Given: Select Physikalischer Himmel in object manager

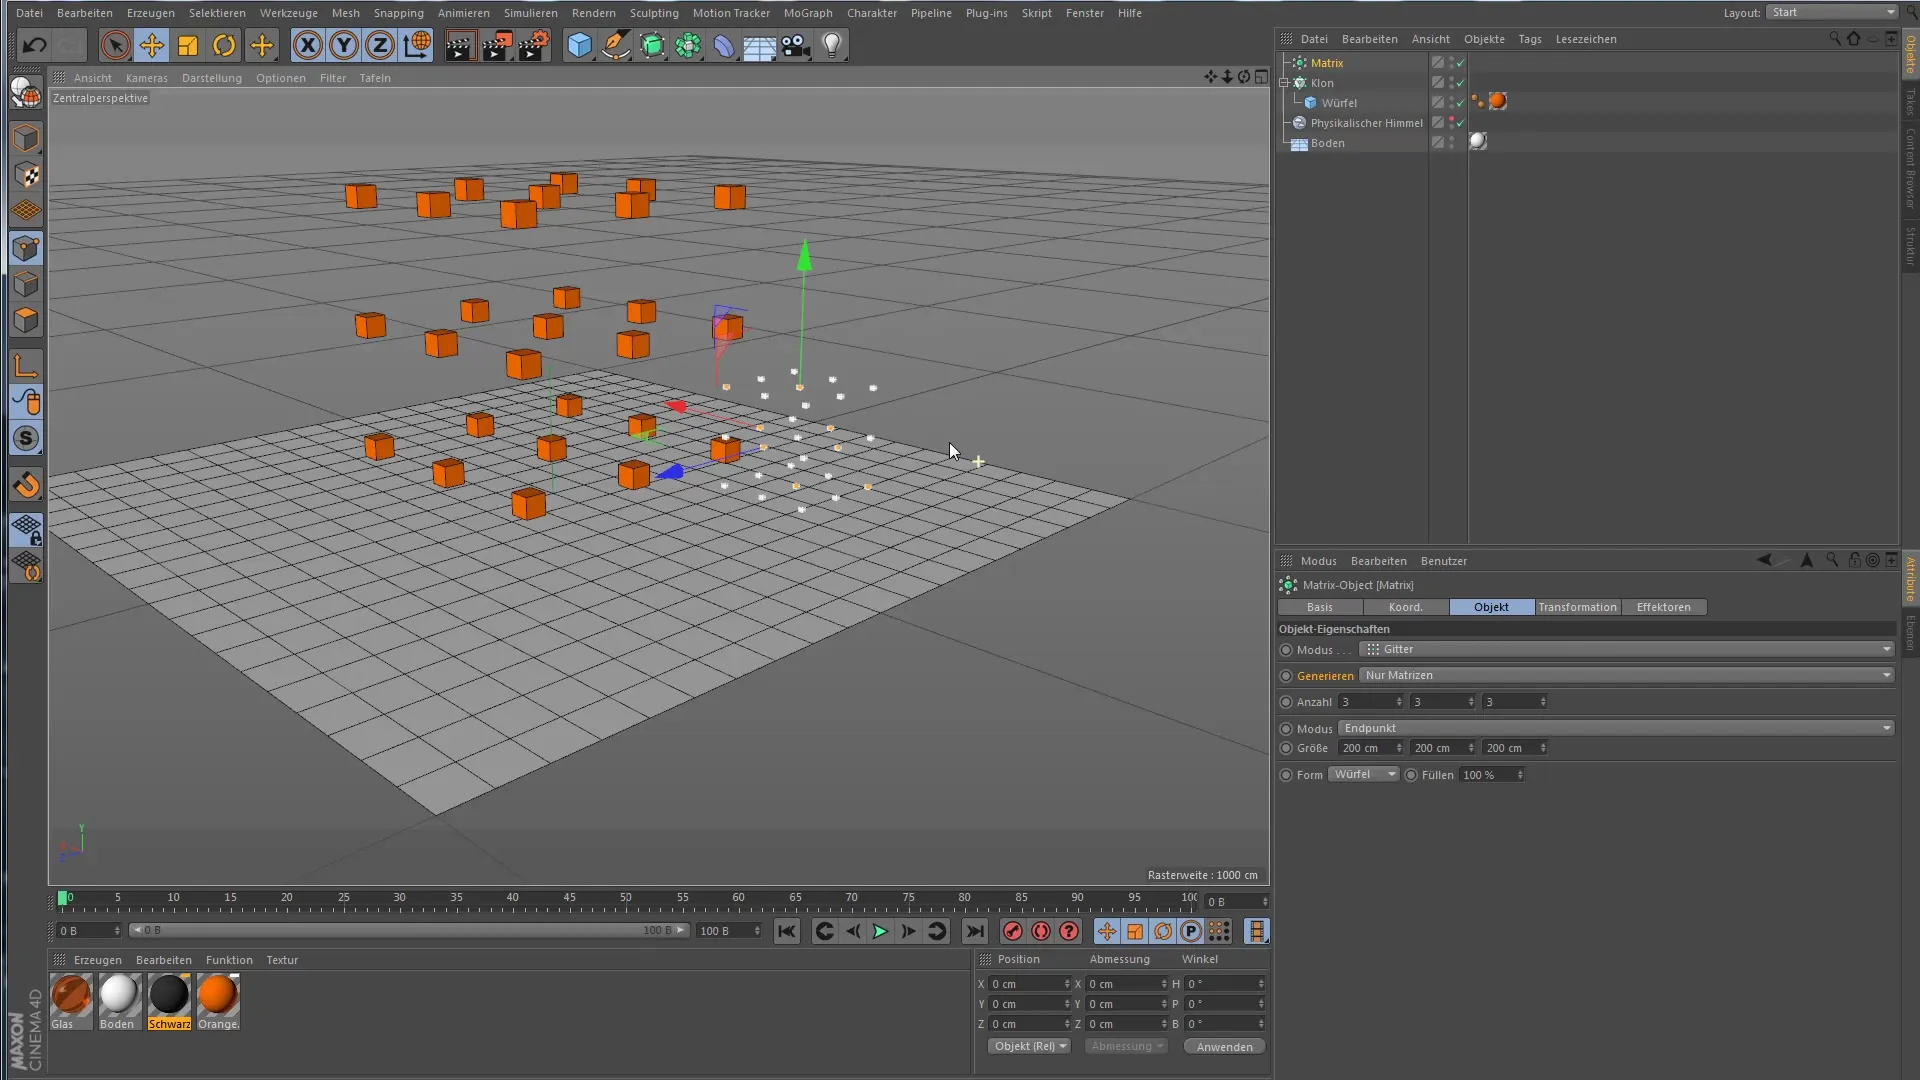Looking at the screenshot, I should [x=1366, y=123].
